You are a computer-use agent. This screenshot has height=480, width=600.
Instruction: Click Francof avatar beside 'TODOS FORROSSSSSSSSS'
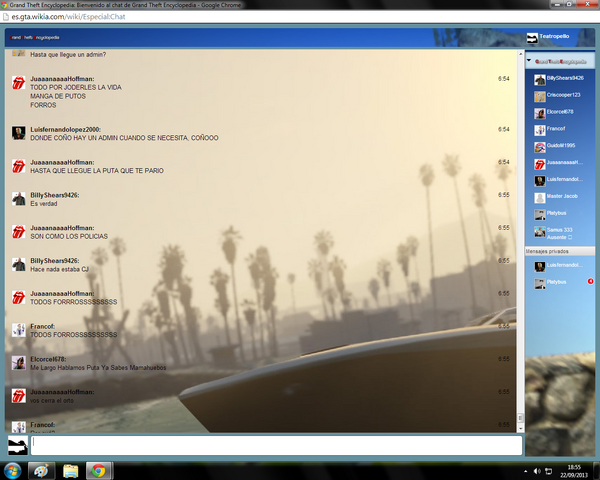coord(18,330)
